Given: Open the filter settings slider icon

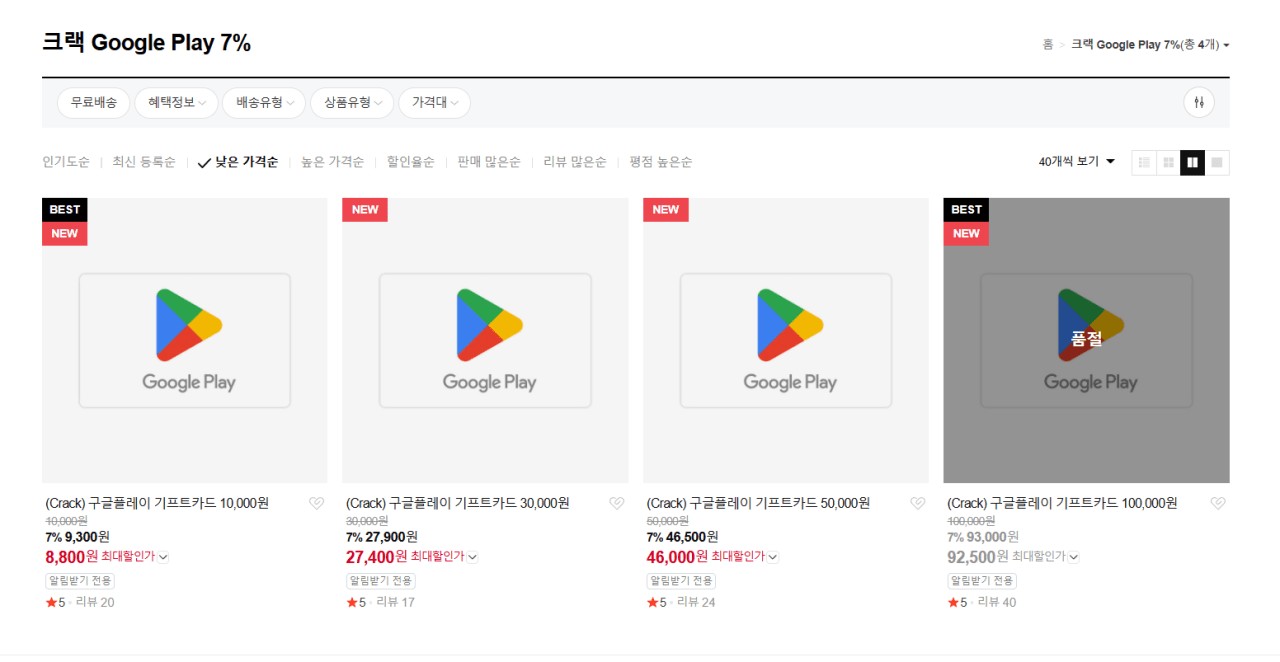Looking at the screenshot, I should 1199,102.
